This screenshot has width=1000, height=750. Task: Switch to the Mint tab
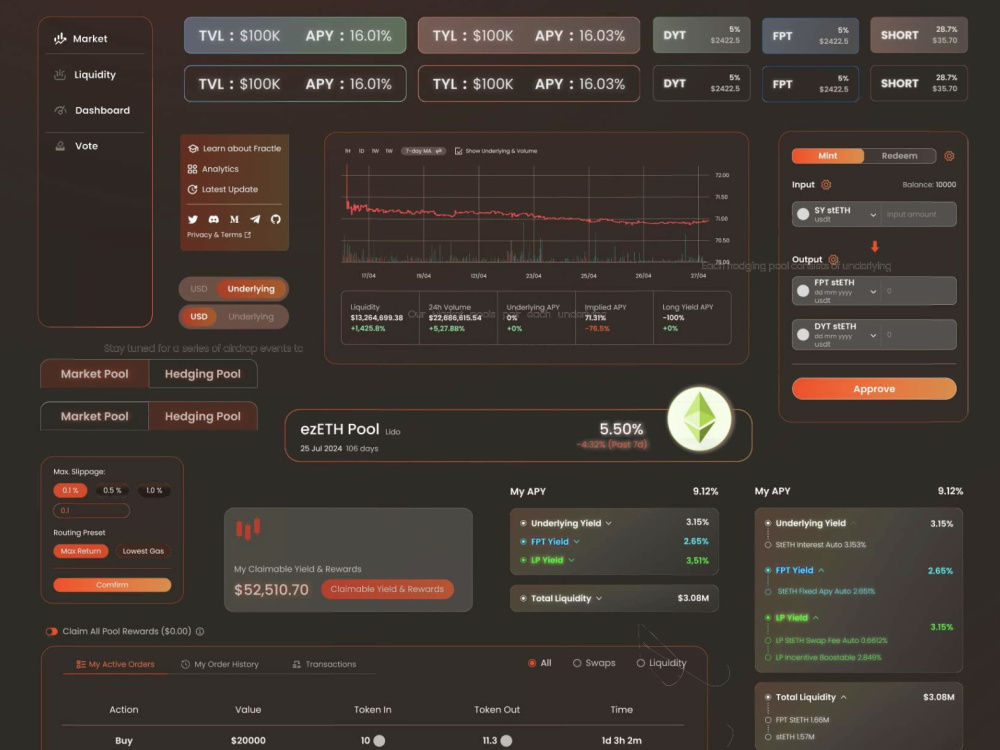tap(828, 156)
